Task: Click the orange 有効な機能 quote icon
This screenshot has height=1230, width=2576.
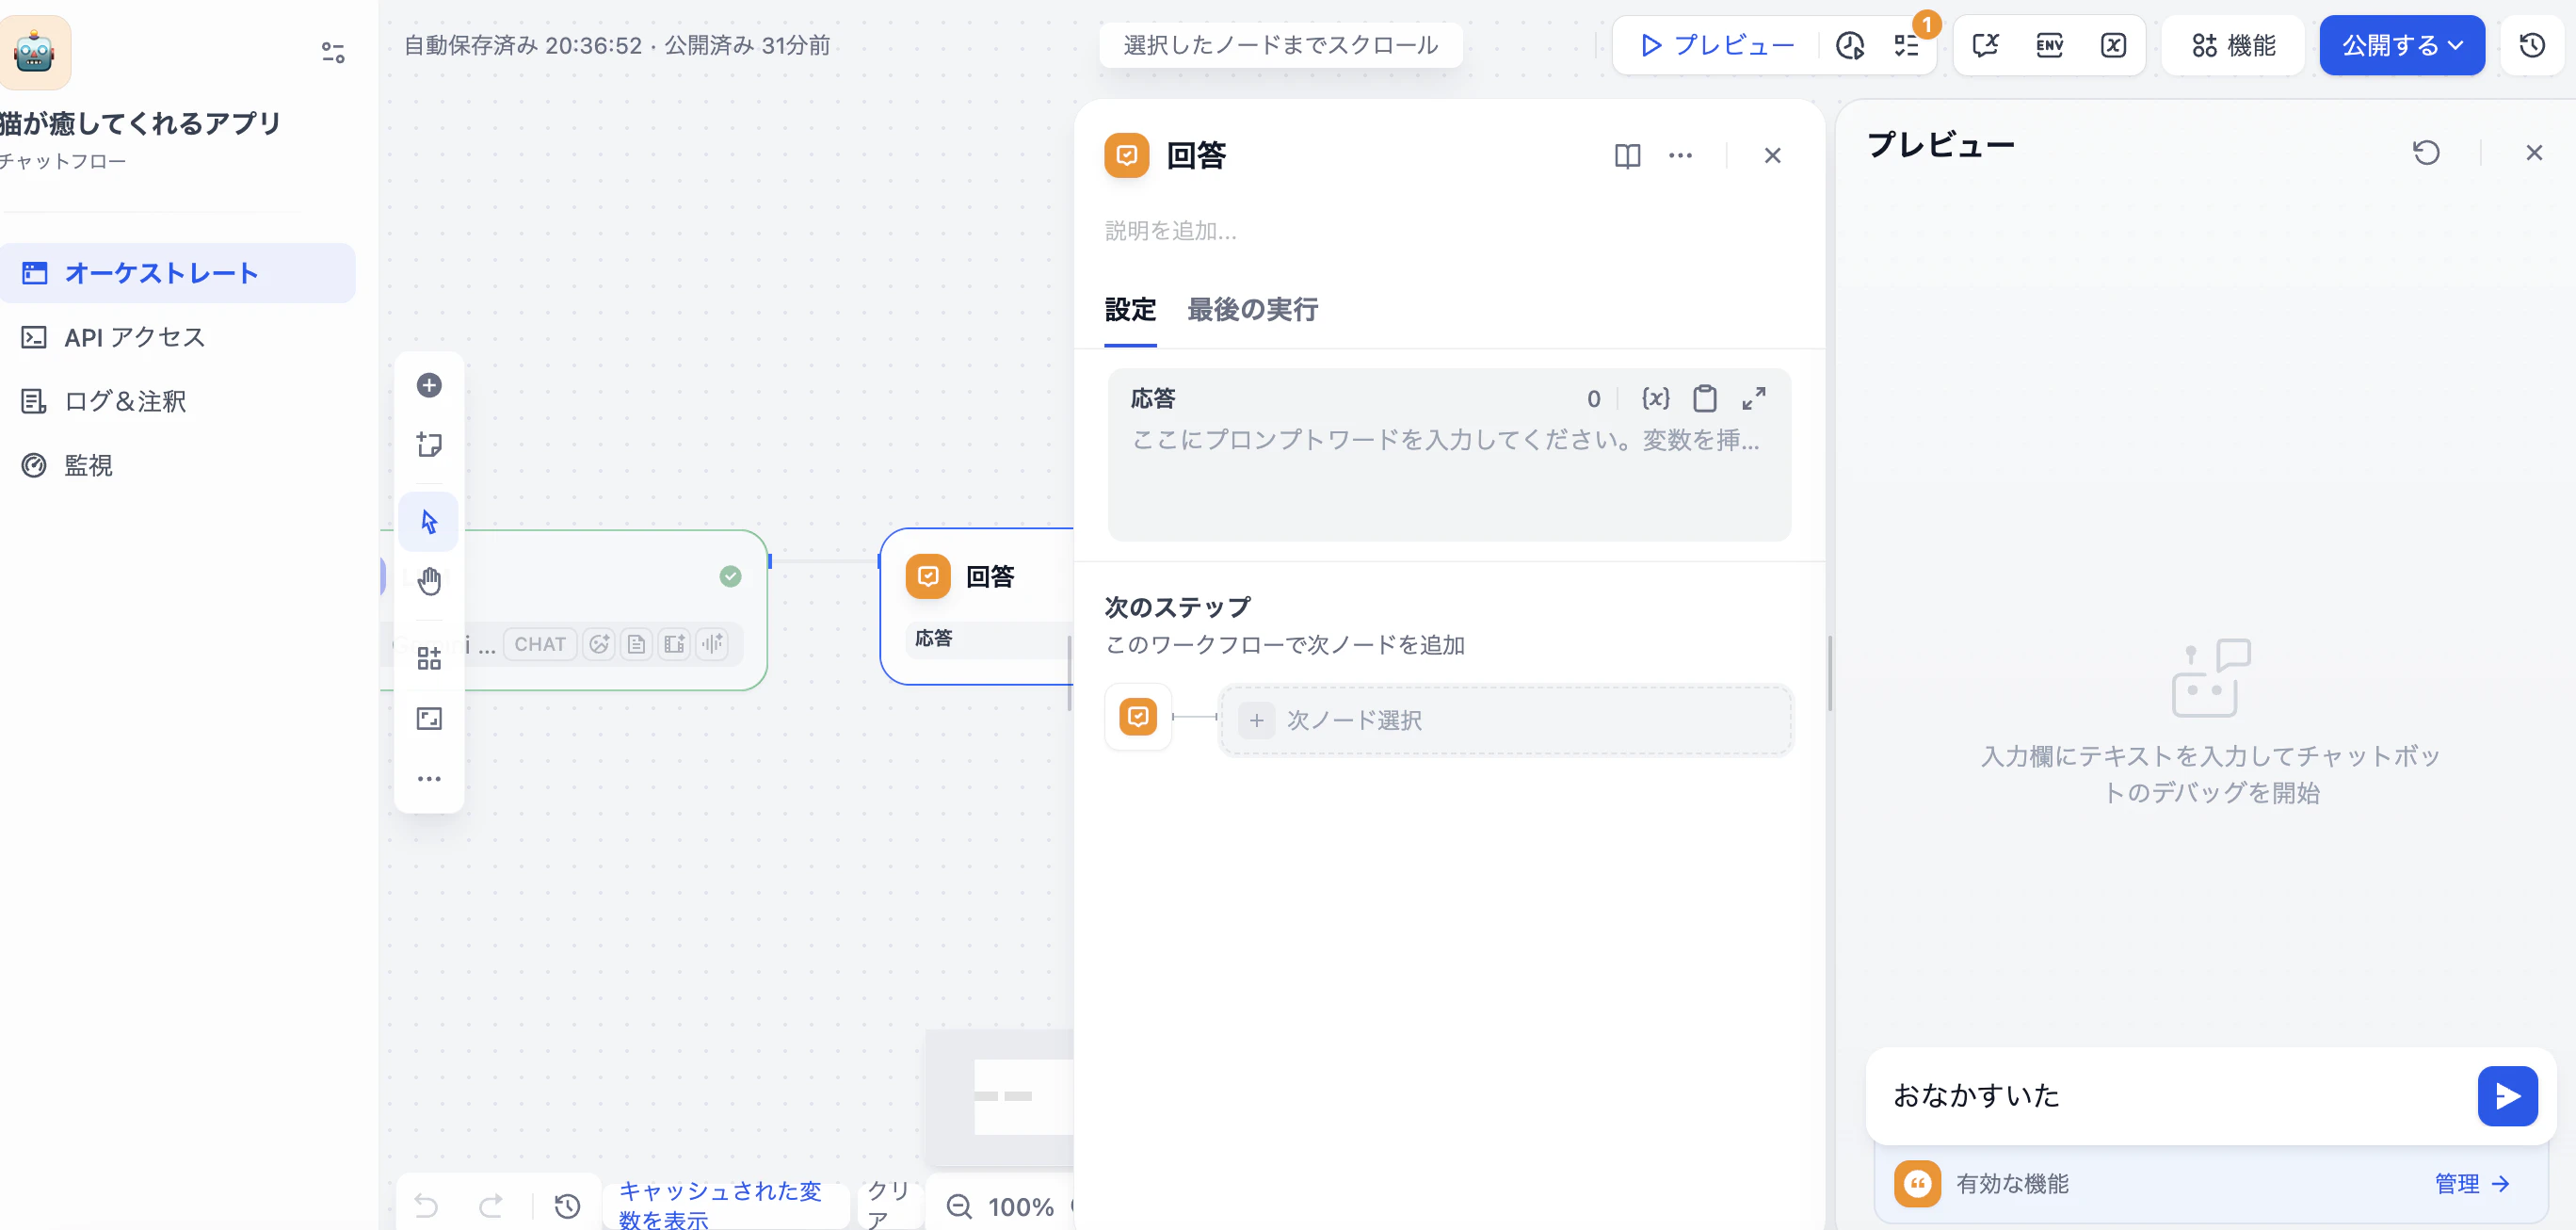Action: pos(1916,1184)
